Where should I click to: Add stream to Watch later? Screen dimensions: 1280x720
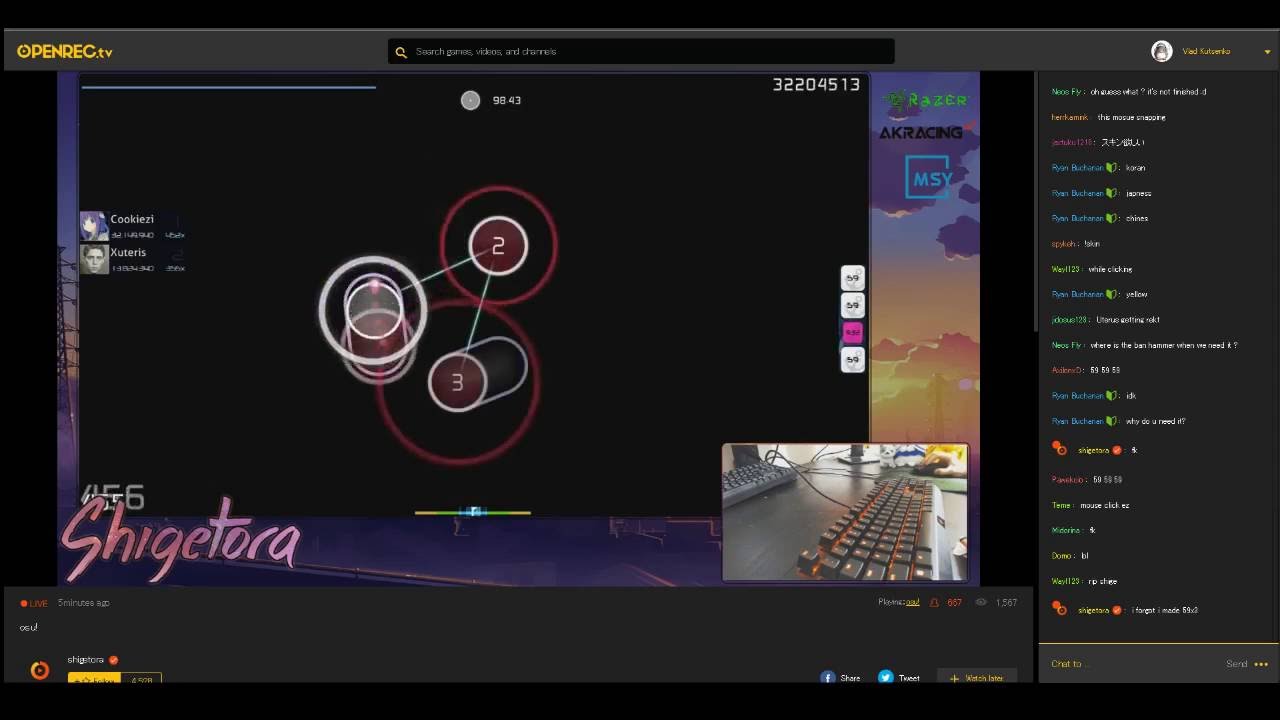click(977, 678)
